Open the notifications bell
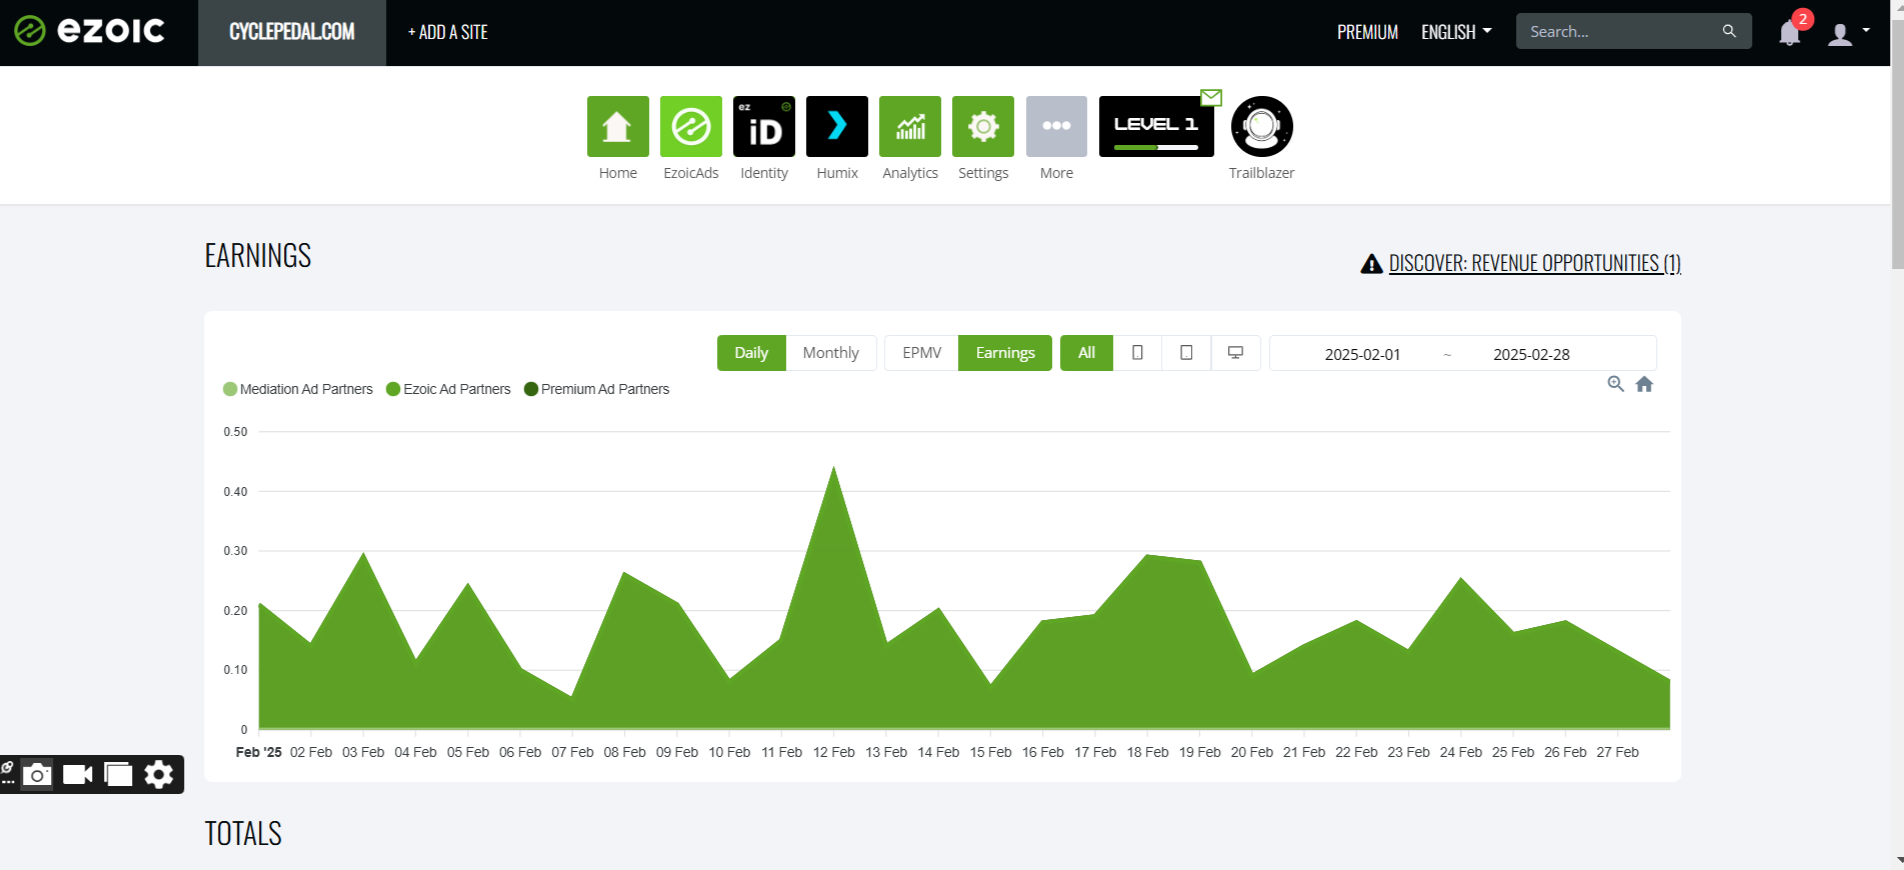The height and width of the screenshot is (870, 1904). coord(1789,33)
